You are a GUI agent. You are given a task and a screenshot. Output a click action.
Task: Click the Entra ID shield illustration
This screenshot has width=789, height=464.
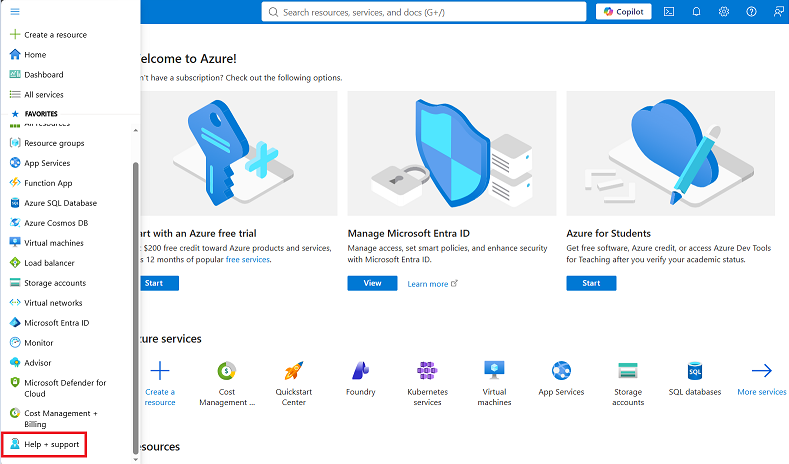coord(452,152)
